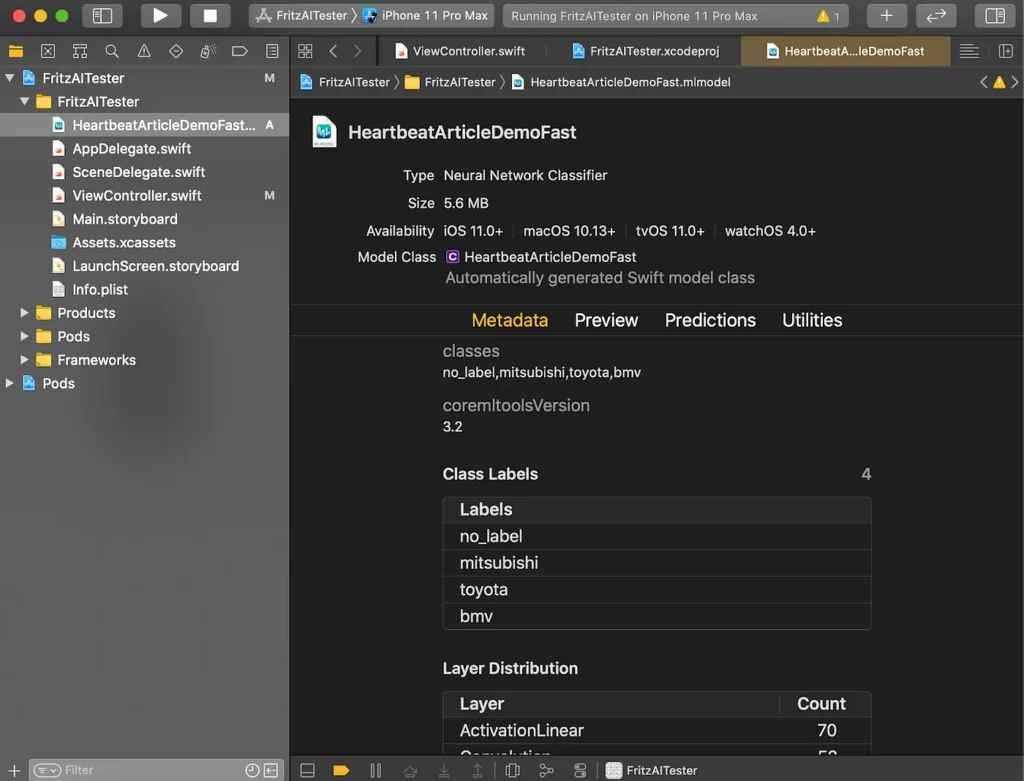This screenshot has width=1024, height=781.
Task: Switch to the Predictions tab
Action: pos(710,320)
